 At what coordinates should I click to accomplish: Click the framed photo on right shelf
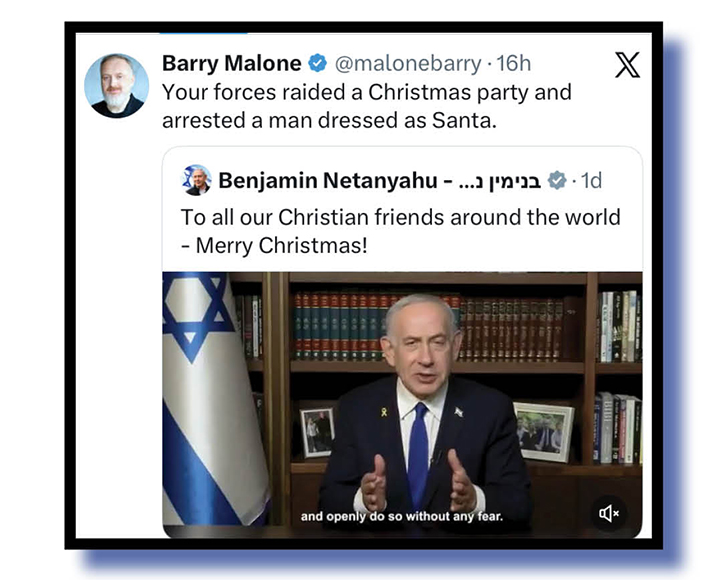(544, 432)
